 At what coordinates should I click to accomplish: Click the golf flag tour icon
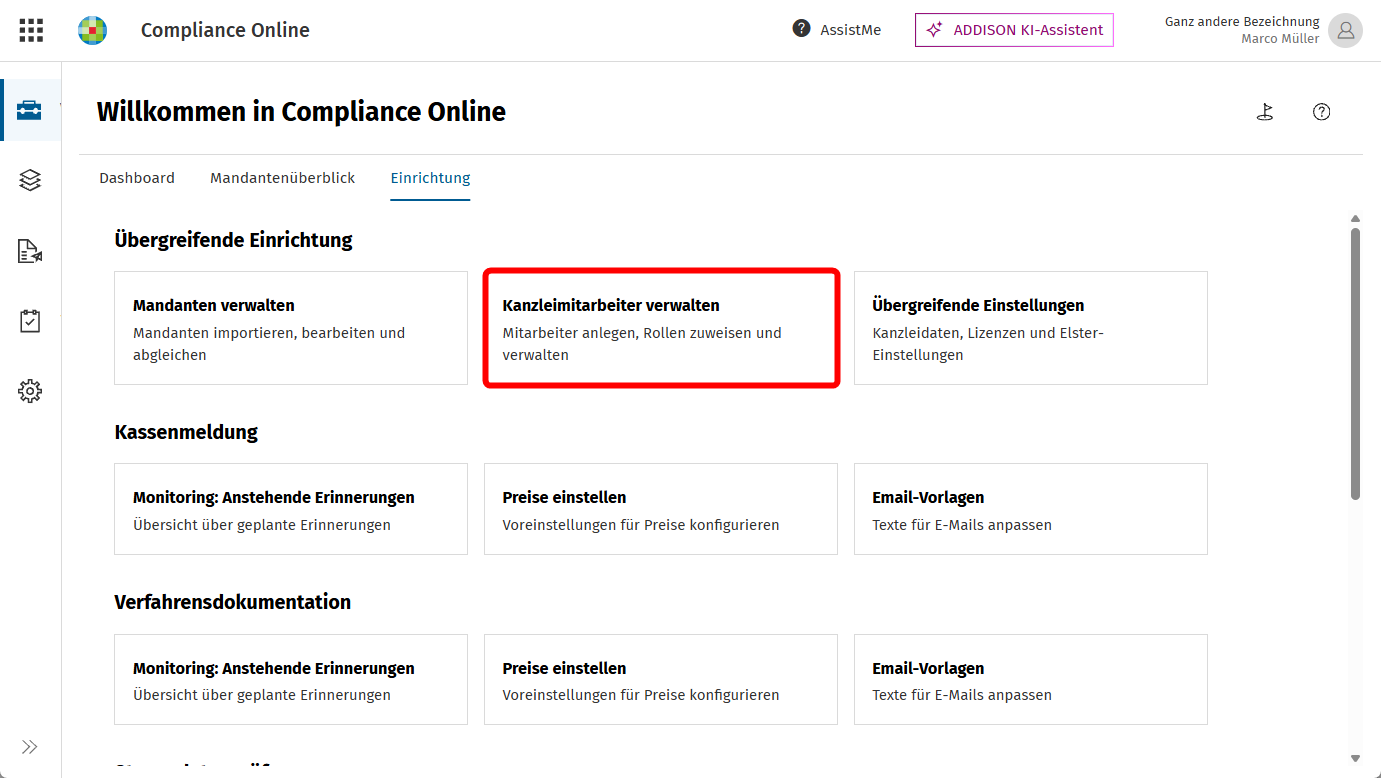(1265, 112)
